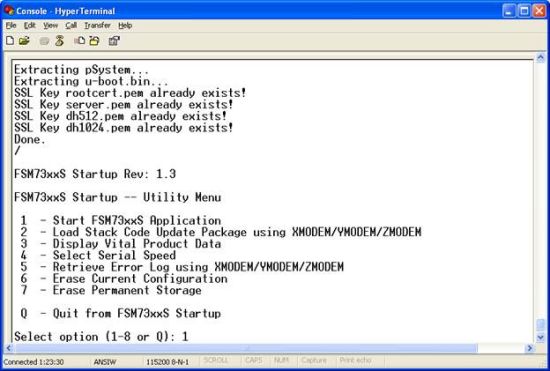Image resolution: width=550 pixels, height=371 pixels.
Task: Click the HyperTerminal title bar app icon
Action: click(9, 10)
